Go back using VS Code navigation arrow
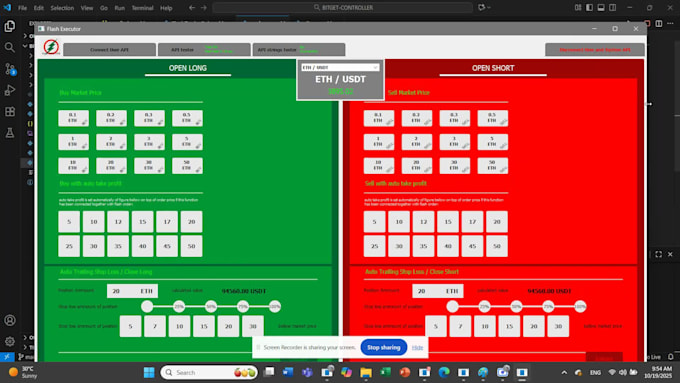This screenshot has height=383, width=680. [192, 7]
